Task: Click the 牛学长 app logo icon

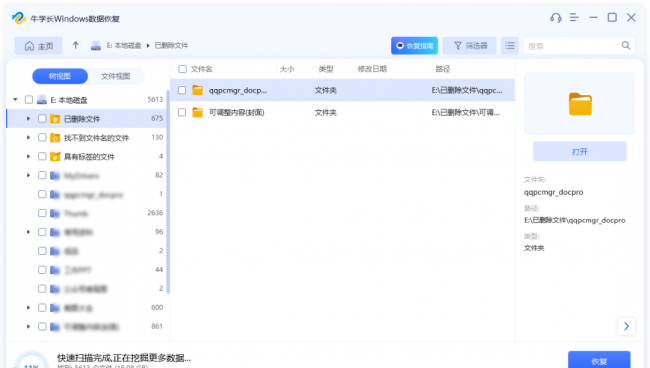Action: click(x=19, y=18)
